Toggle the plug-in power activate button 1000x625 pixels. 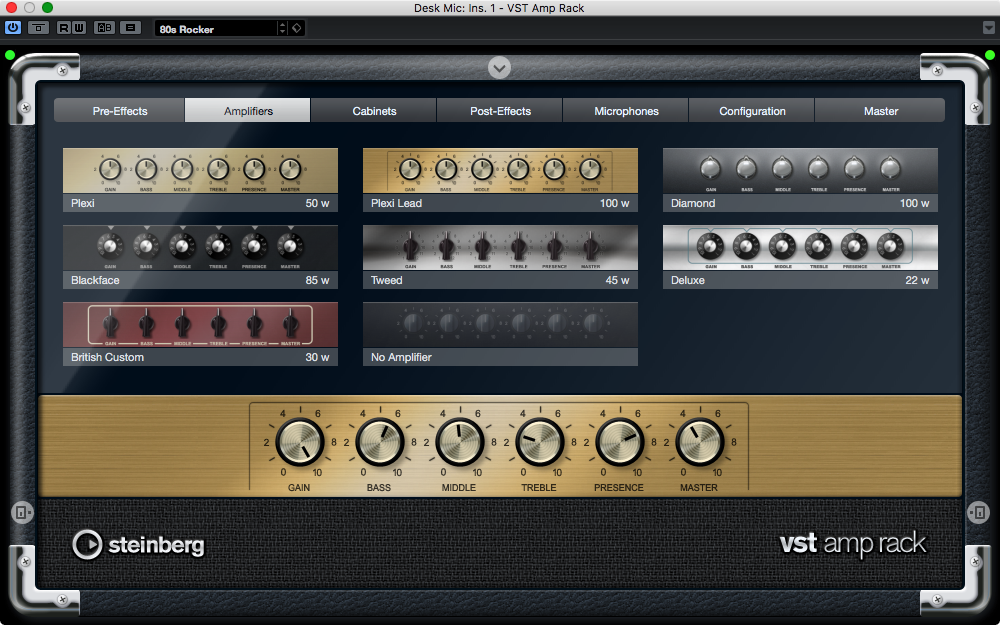pos(14,28)
